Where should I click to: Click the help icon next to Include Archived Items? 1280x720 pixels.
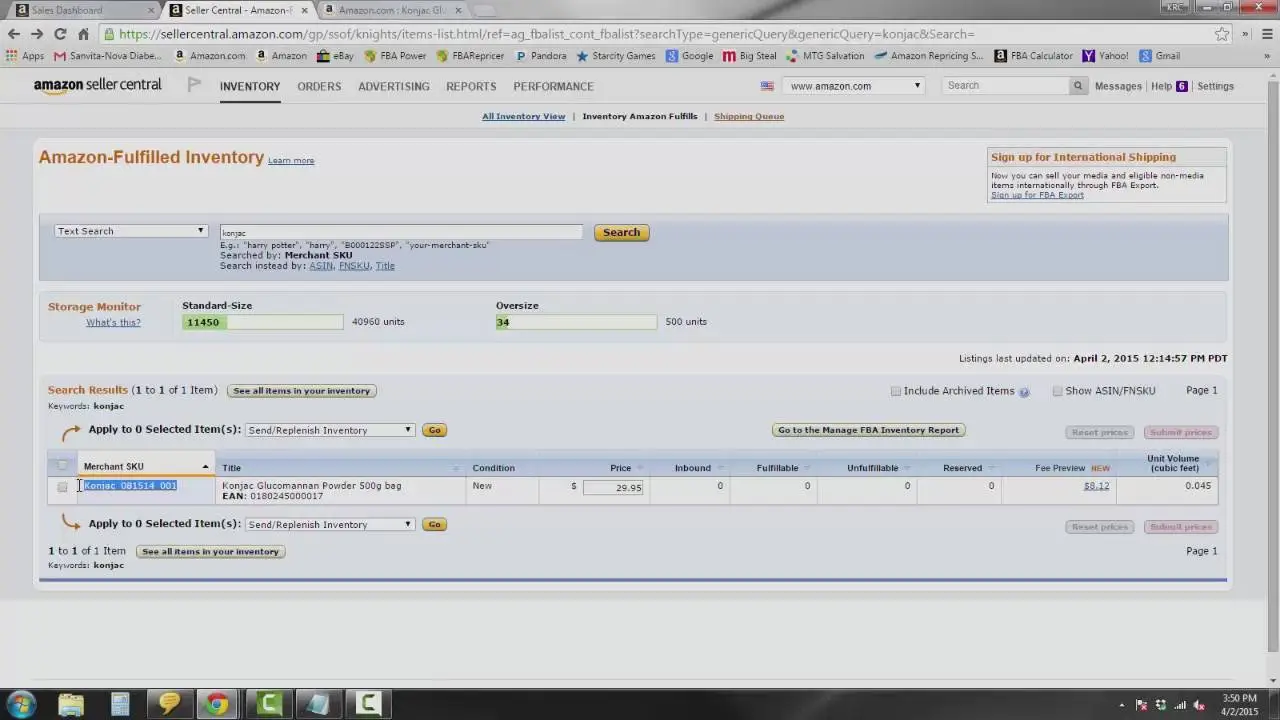click(1024, 392)
